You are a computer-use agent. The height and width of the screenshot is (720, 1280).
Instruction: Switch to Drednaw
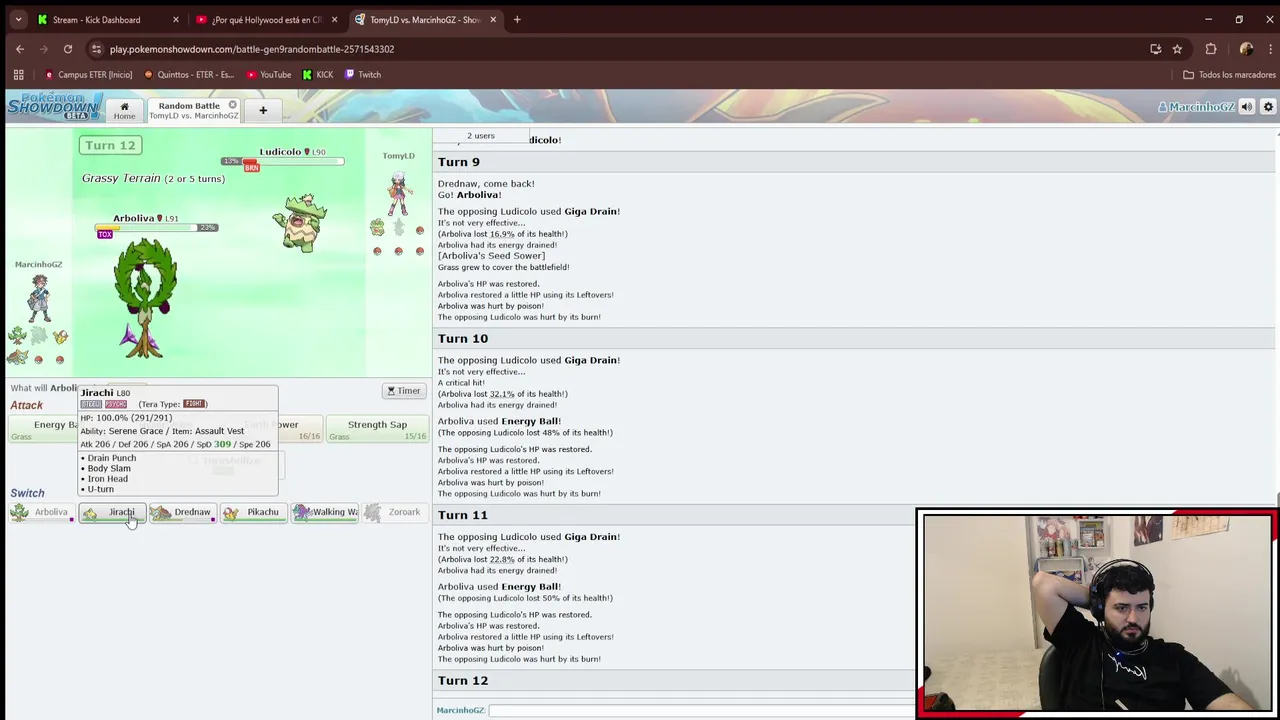183,512
